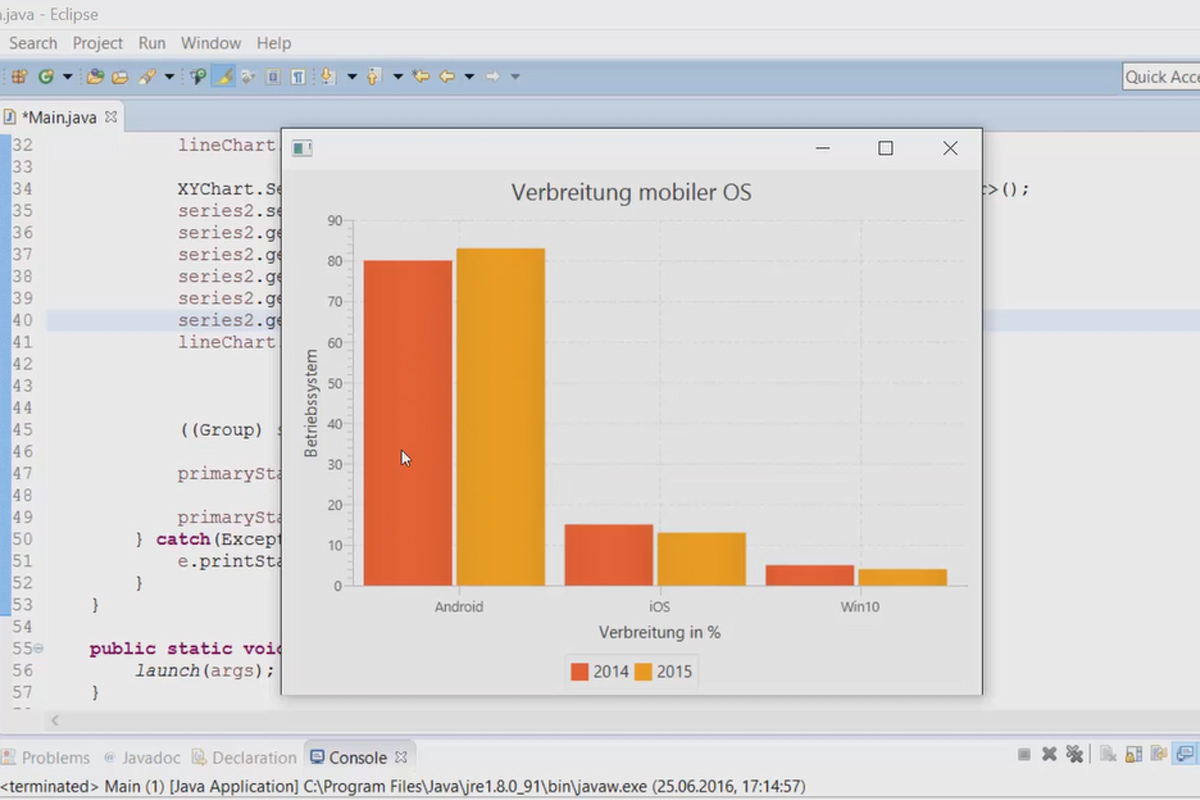Toggle the console Word Wrap icon
This screenshot has height=800, width=1200.
pyautogui.click(x=1159, y=755)
